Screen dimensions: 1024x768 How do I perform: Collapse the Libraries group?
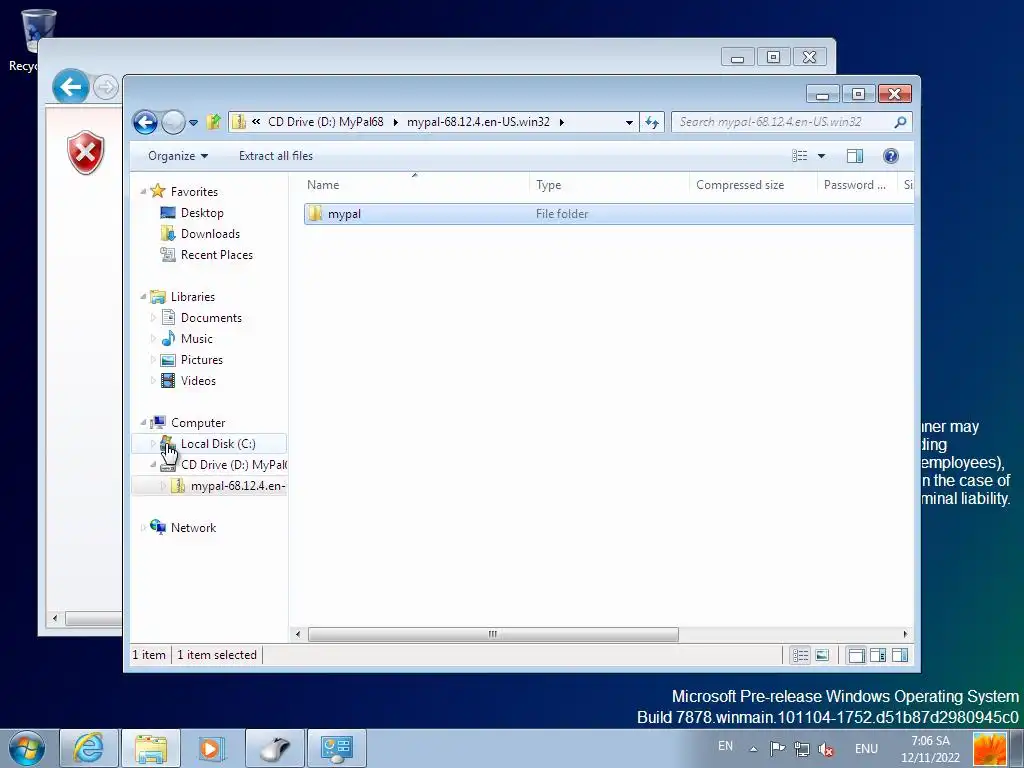(143, 296)
